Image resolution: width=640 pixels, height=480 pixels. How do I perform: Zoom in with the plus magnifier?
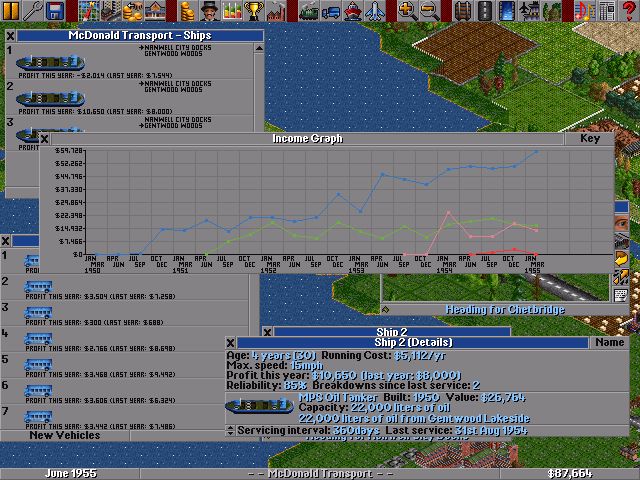point(408,11)
